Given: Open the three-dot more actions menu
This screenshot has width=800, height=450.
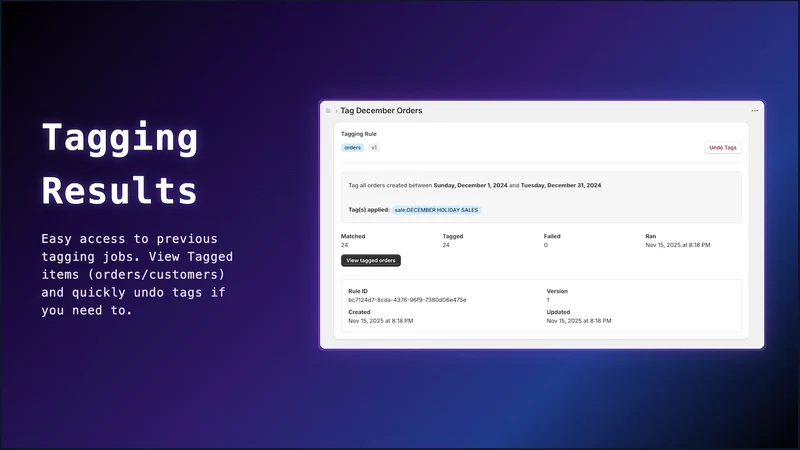Looking at the screenshot, I should point(755,111).
